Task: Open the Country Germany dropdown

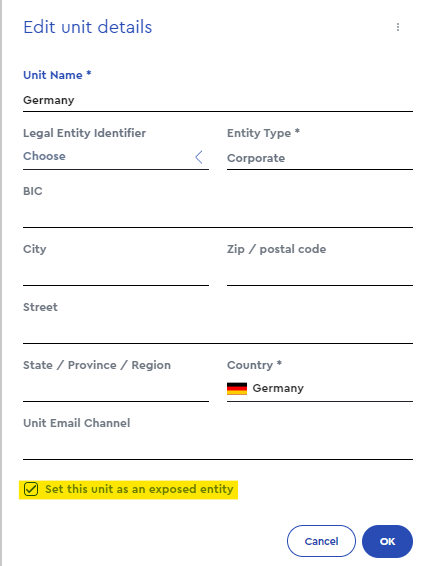Action: tap(320, 388)
